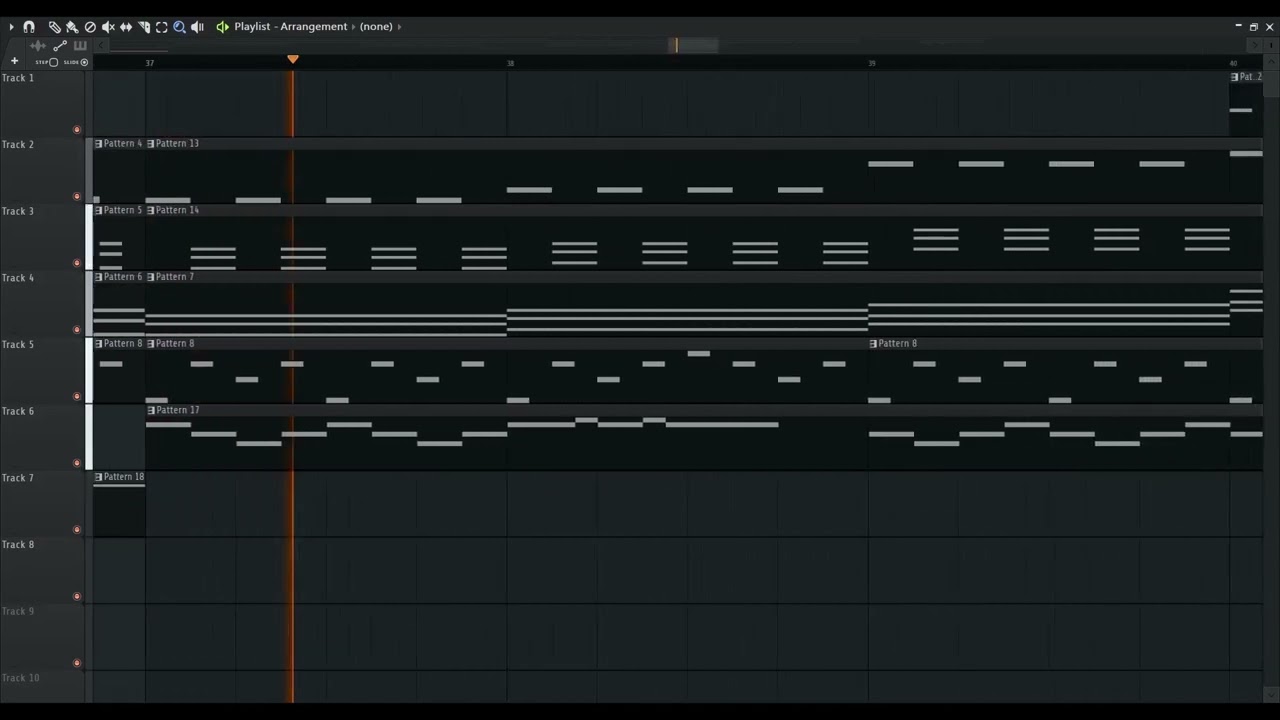Select the Track 3 header label

[18, 211]
